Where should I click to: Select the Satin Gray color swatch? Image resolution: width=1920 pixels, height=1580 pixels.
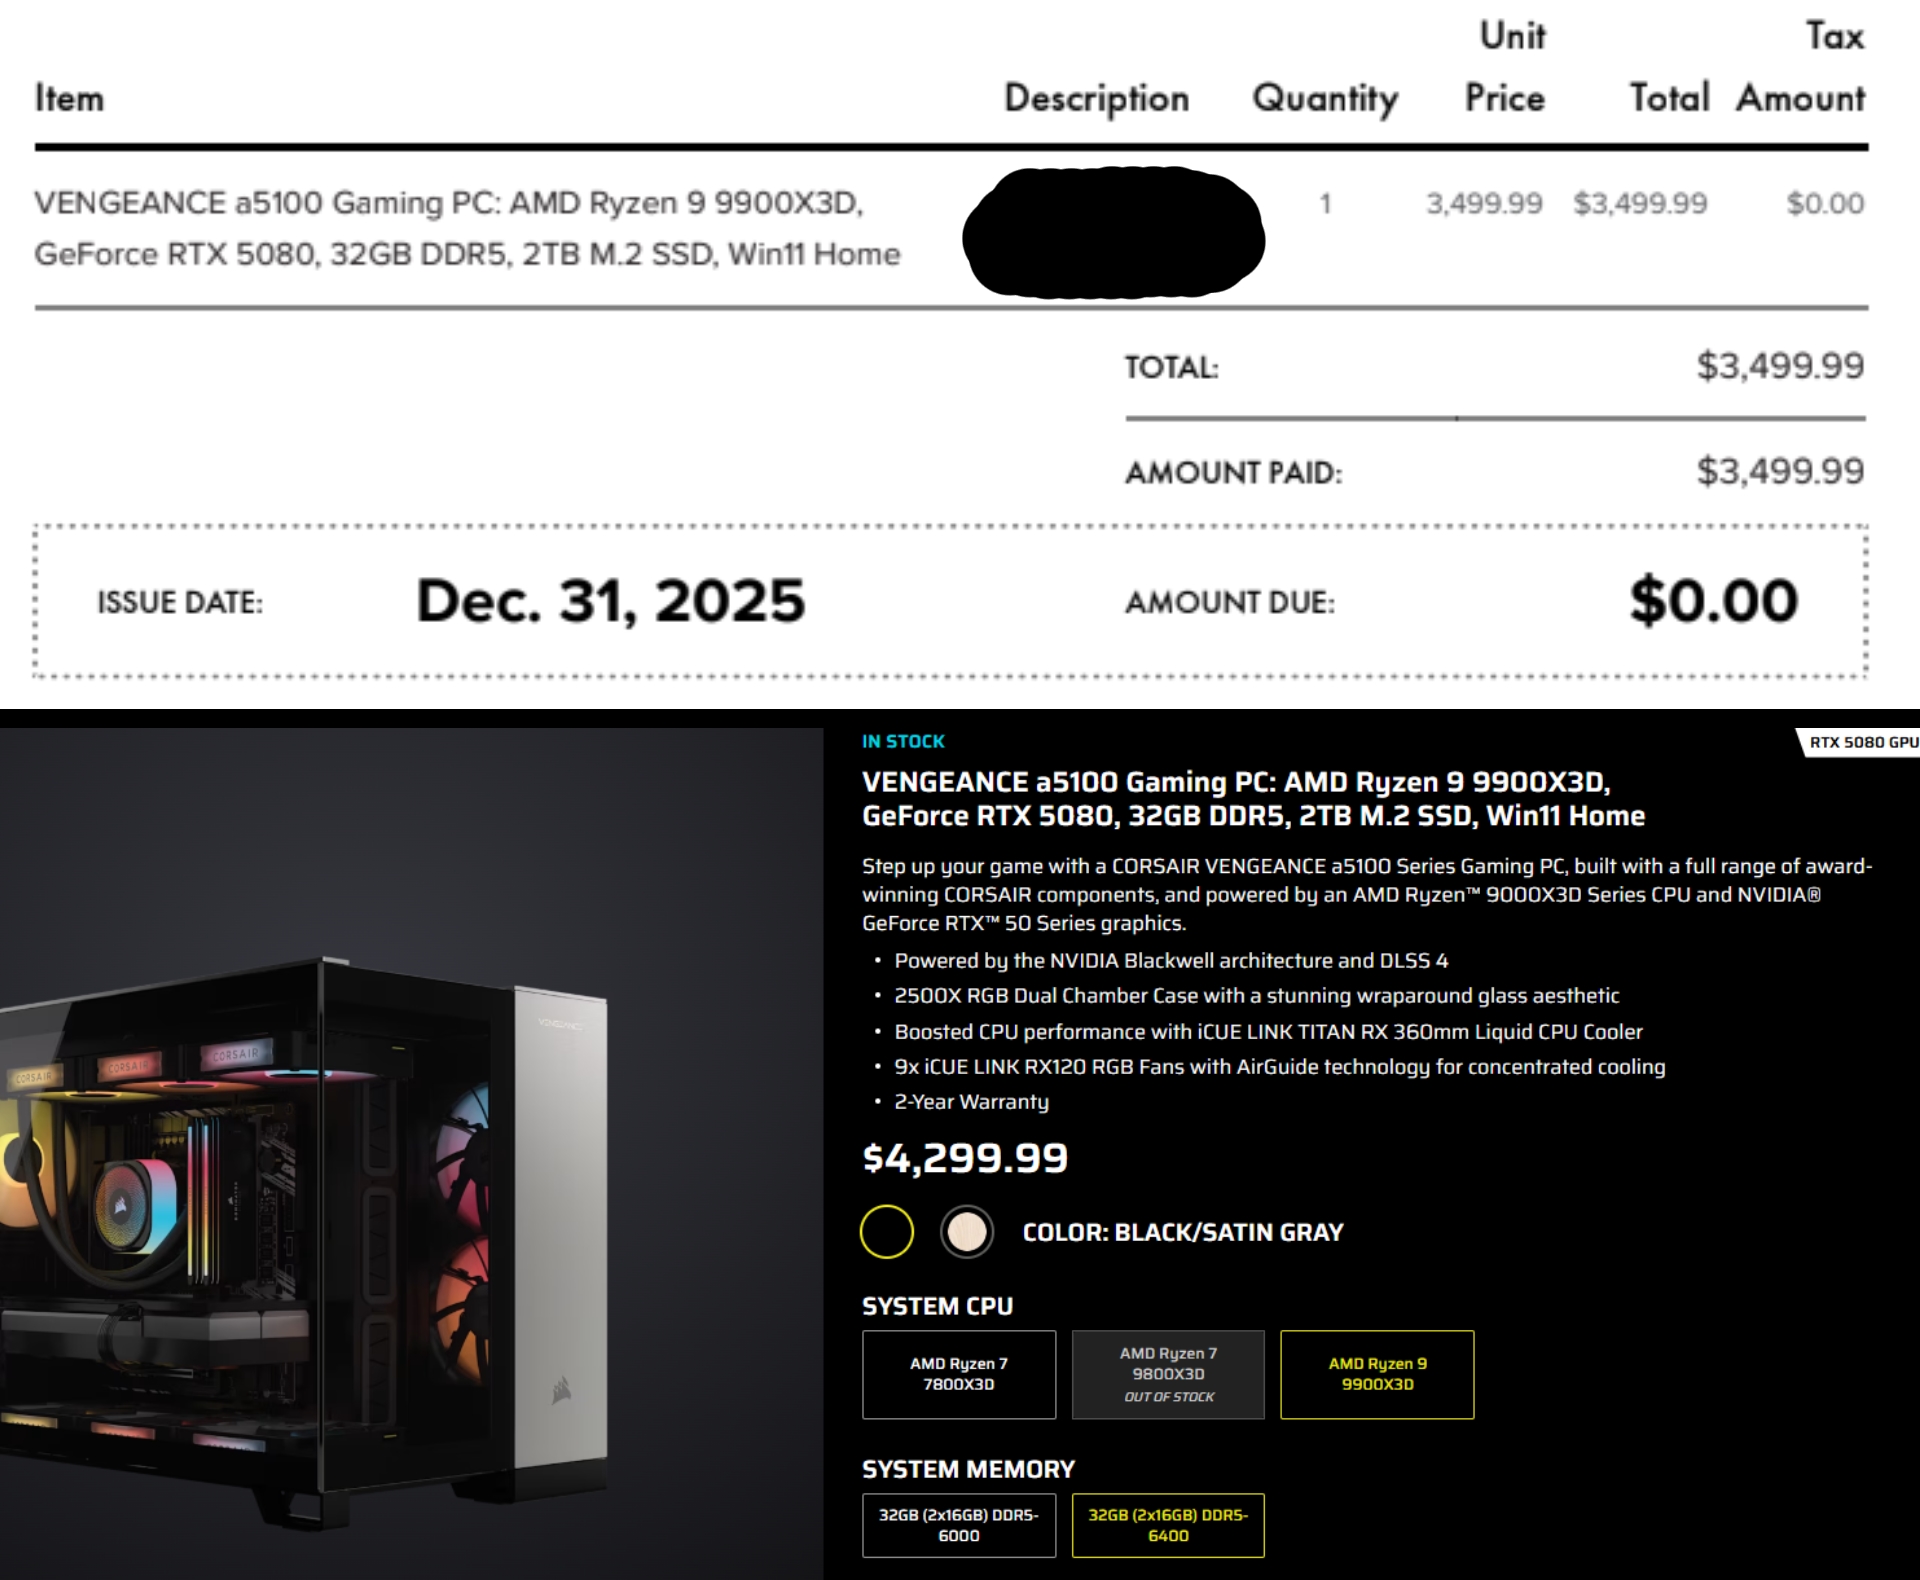962,1231
